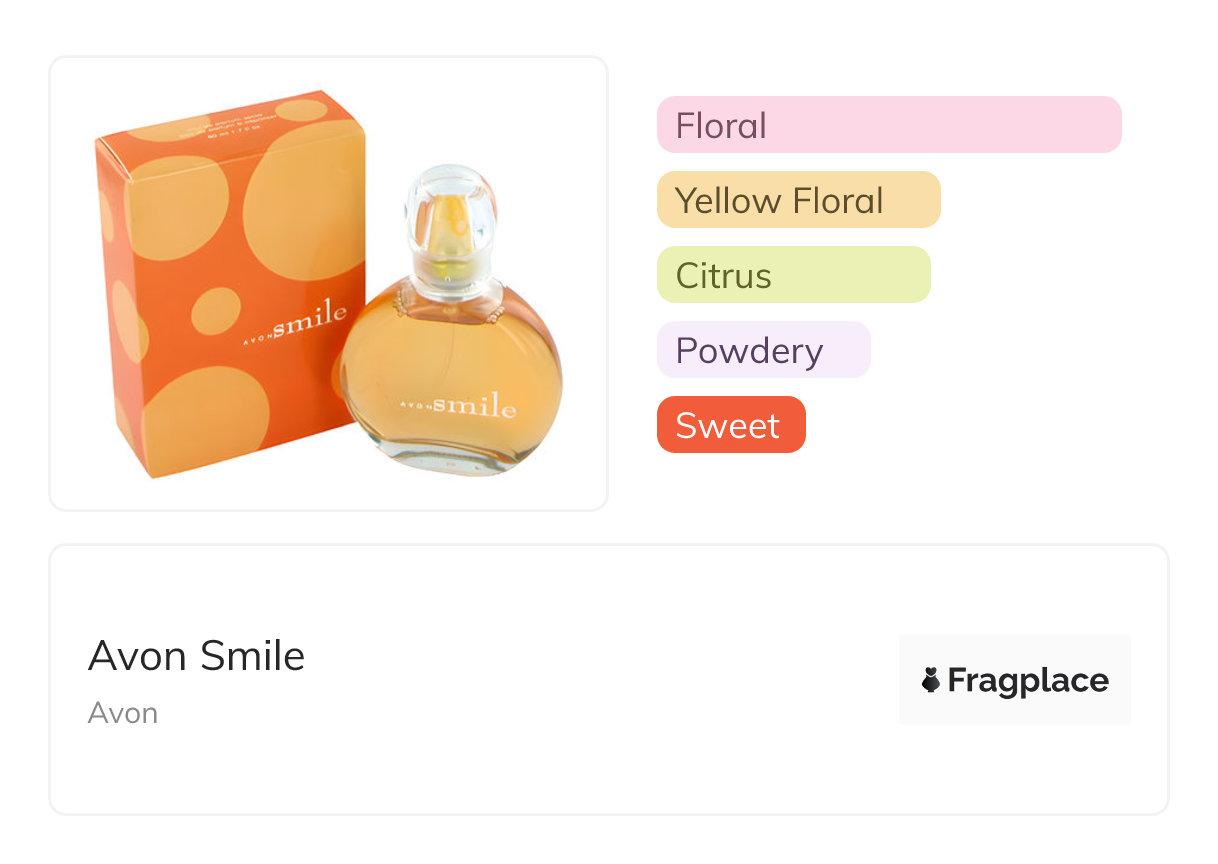Click the green Citrus accord bar
Screen dimensions: 1218x864
(x=793, y=275)
